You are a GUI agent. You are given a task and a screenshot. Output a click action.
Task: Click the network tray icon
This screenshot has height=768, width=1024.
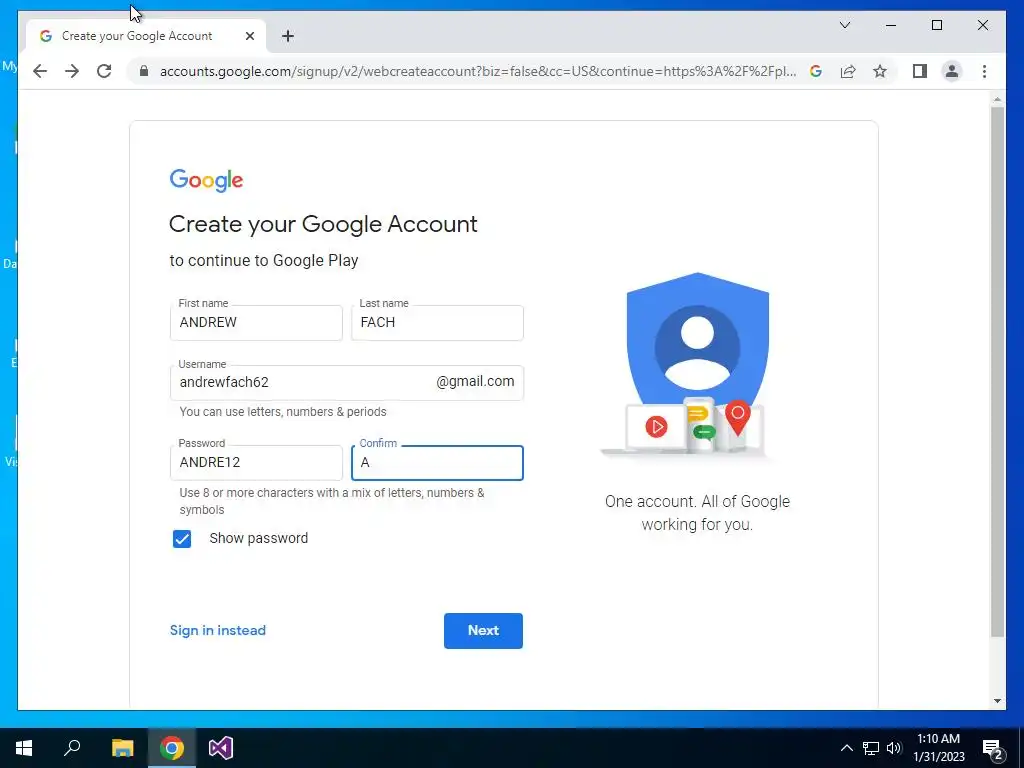pyautogui.click(x=871, y=748)
